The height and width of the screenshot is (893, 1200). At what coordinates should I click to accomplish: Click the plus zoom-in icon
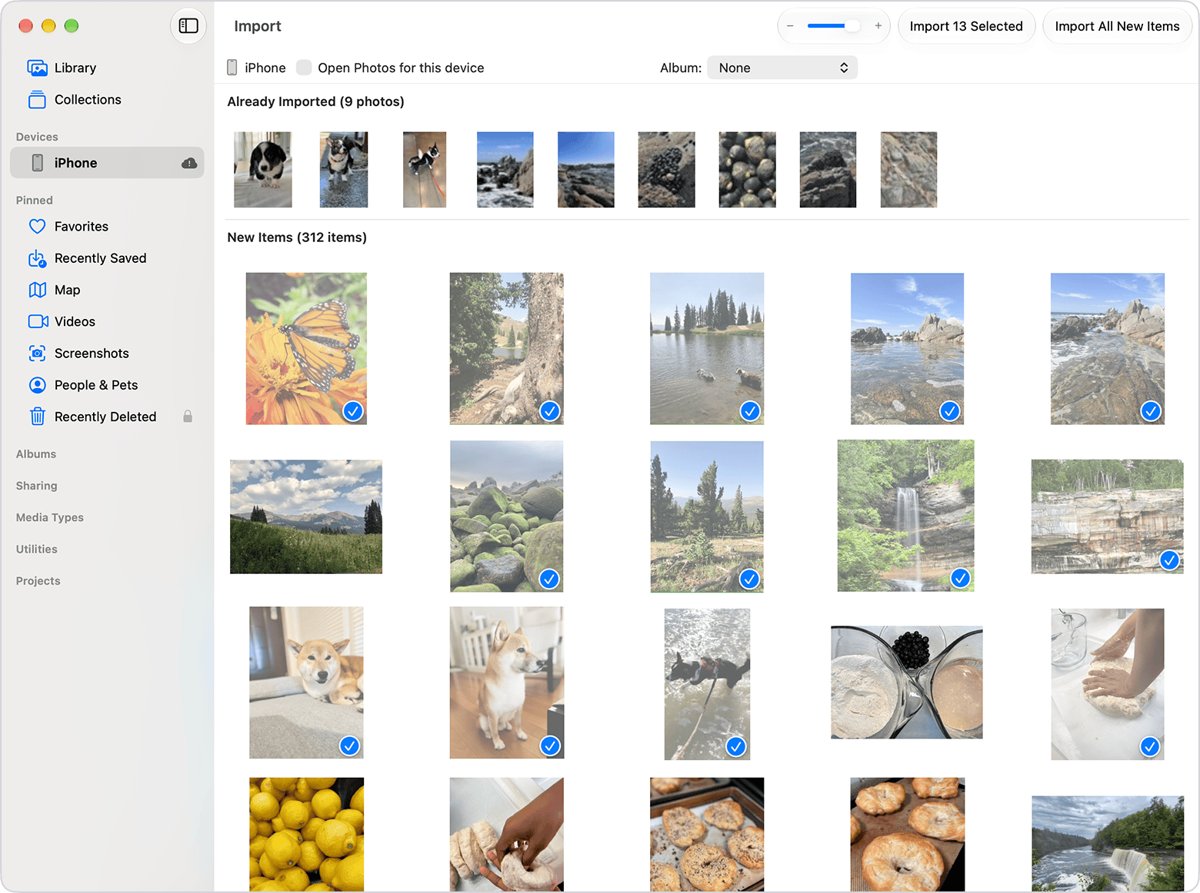pyautogui.click(x=878, y=26)
